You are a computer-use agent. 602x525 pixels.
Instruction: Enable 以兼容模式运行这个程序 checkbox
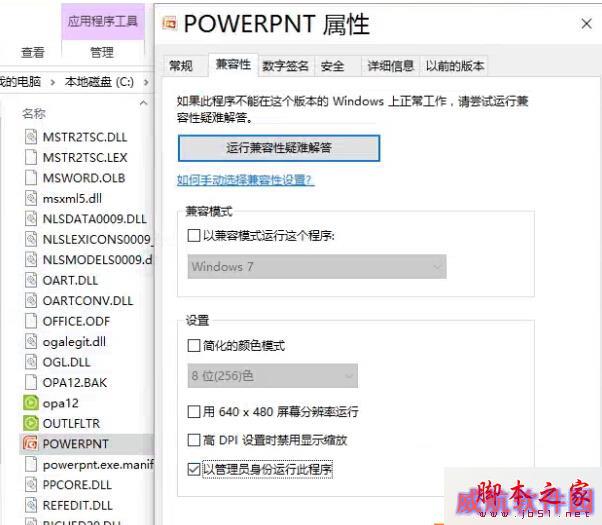point(194,235)
